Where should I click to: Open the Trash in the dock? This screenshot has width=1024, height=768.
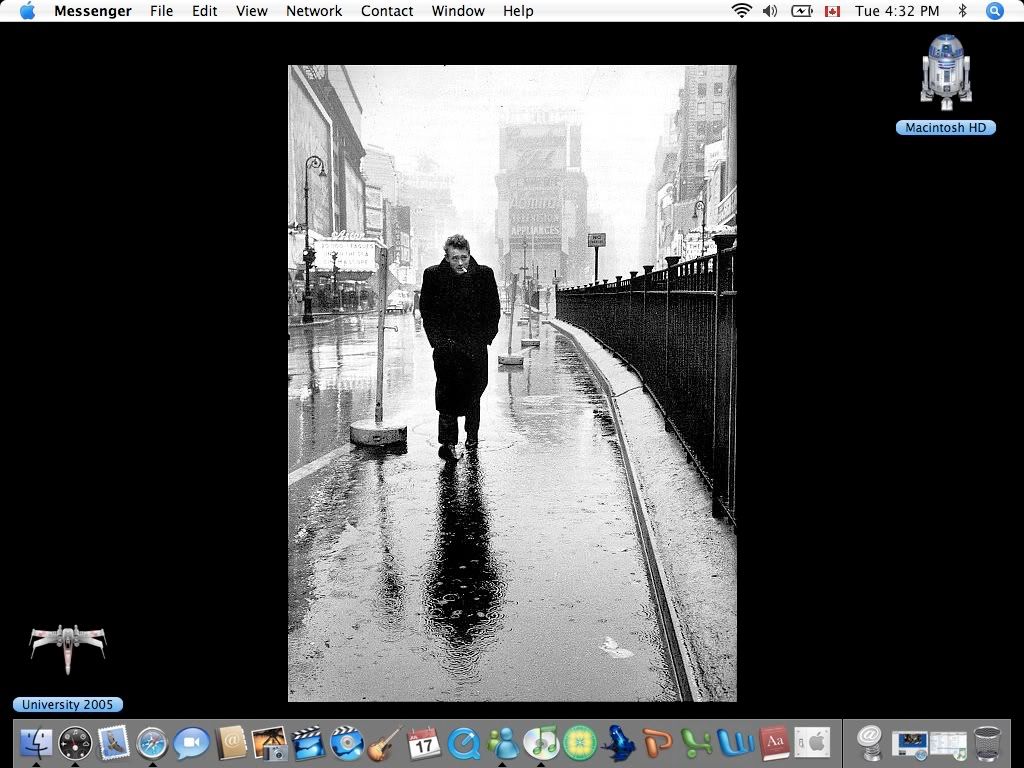pyautogui.click(x=987, y=743)
